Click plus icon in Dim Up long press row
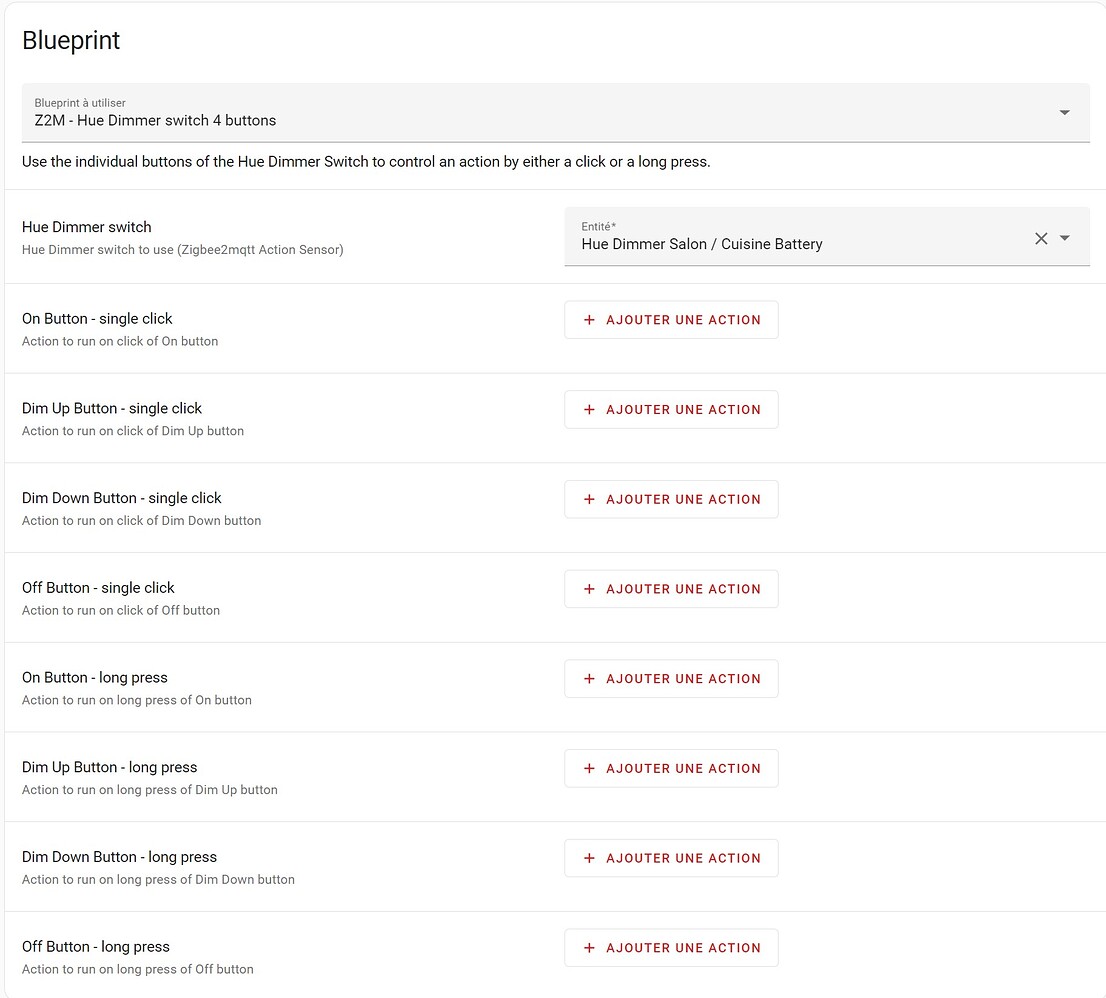1106x998 pixels. pos(589,768)
